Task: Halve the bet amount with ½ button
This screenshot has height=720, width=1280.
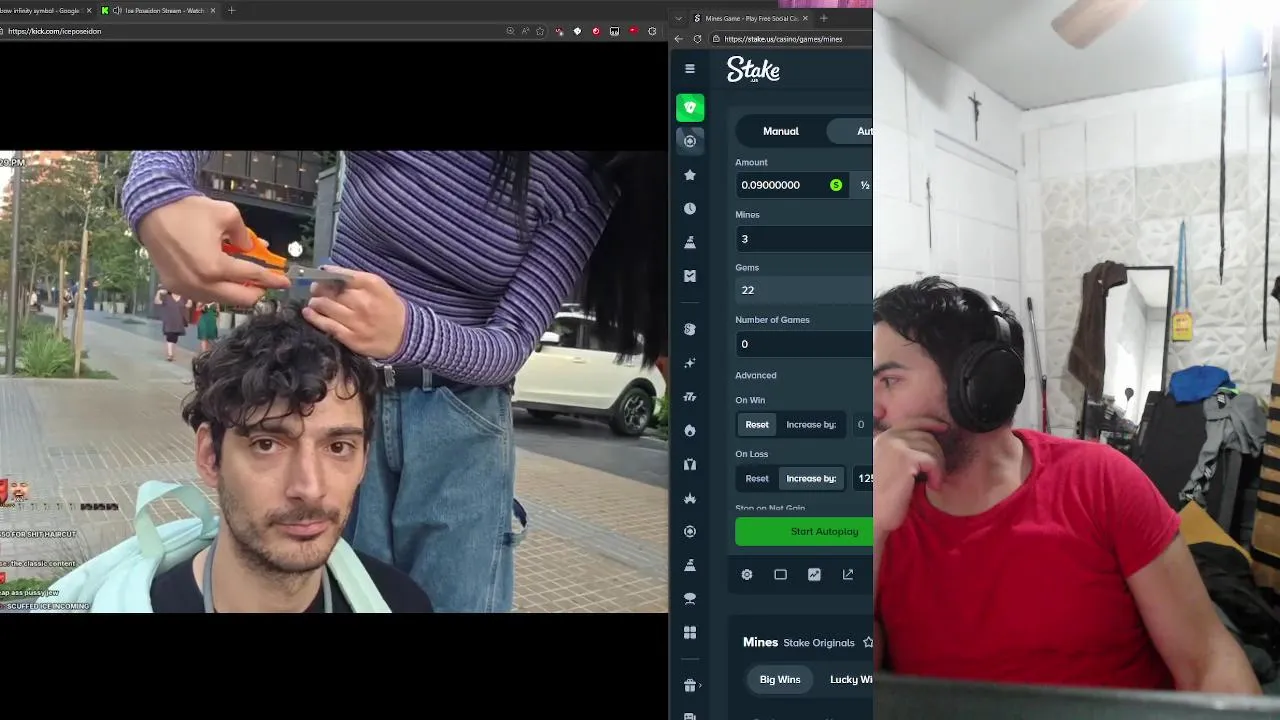Action: click(864, 185)
